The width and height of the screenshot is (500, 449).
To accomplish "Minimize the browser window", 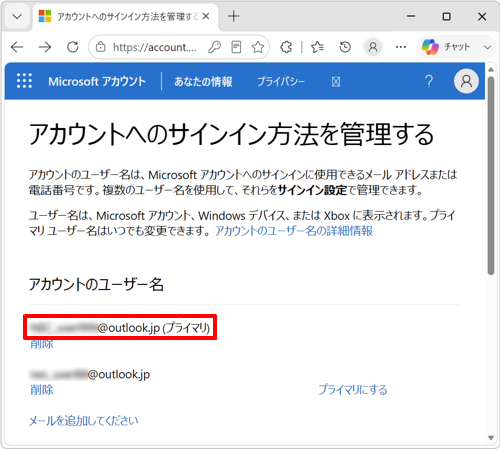I will (x=411, y=16).
